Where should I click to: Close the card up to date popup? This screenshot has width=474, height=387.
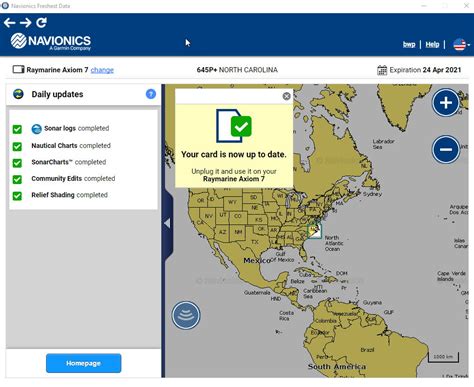(286, 96)
